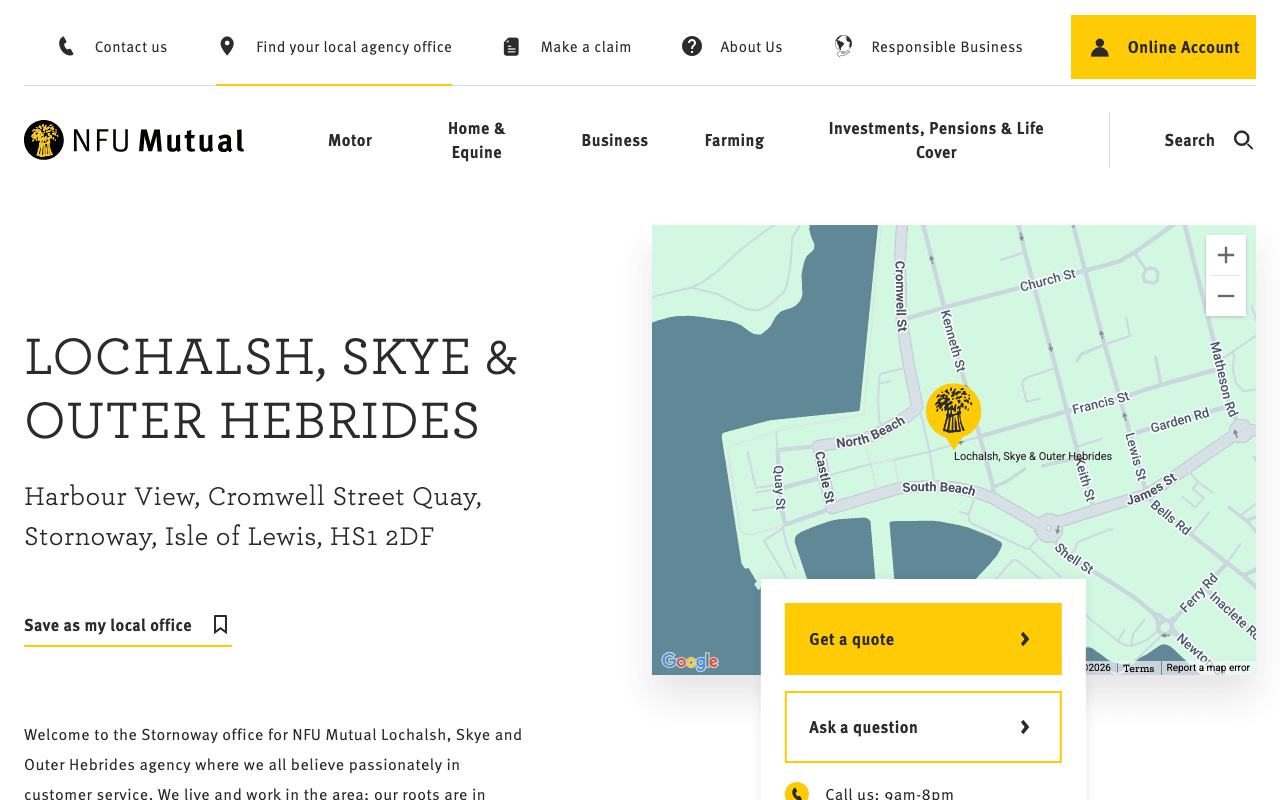This screenshot has height=800, width=1280.
Task: Open map Terms link
Action: [x=1138, y=668]
